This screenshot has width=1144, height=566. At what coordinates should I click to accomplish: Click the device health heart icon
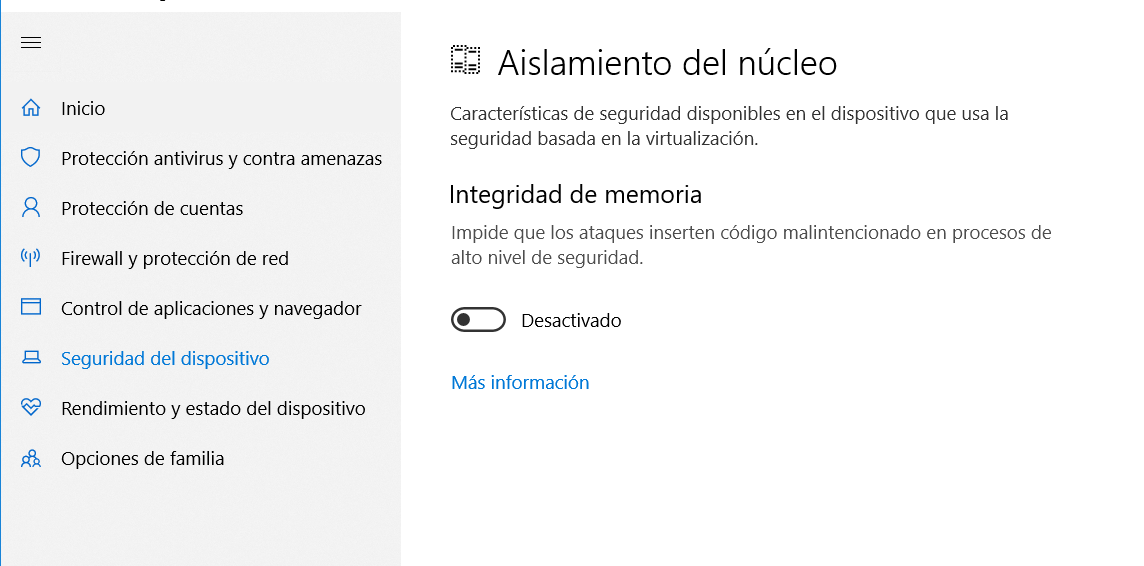point(31,408)
